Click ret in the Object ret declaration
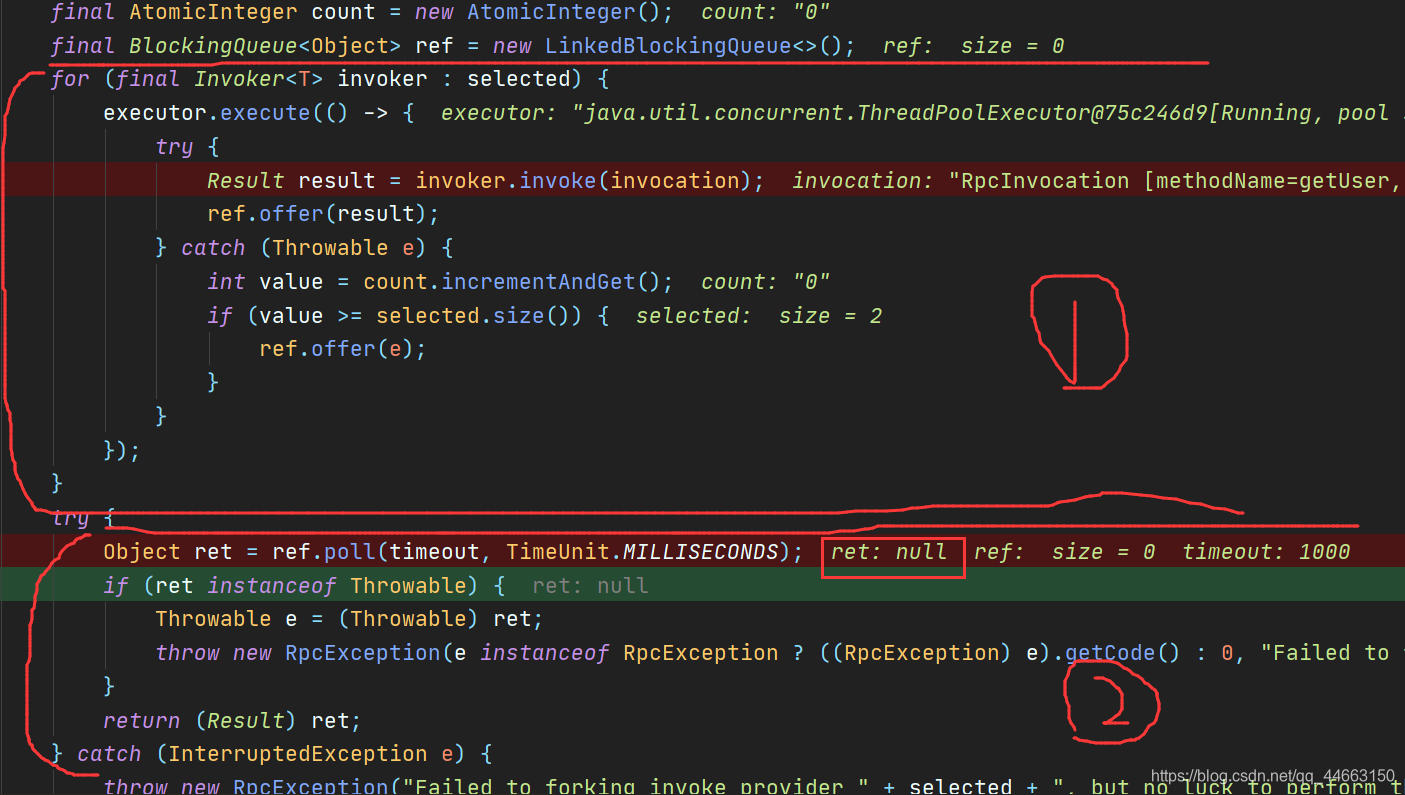Screen dimensions: 1405x795 (x=213, y=552)
